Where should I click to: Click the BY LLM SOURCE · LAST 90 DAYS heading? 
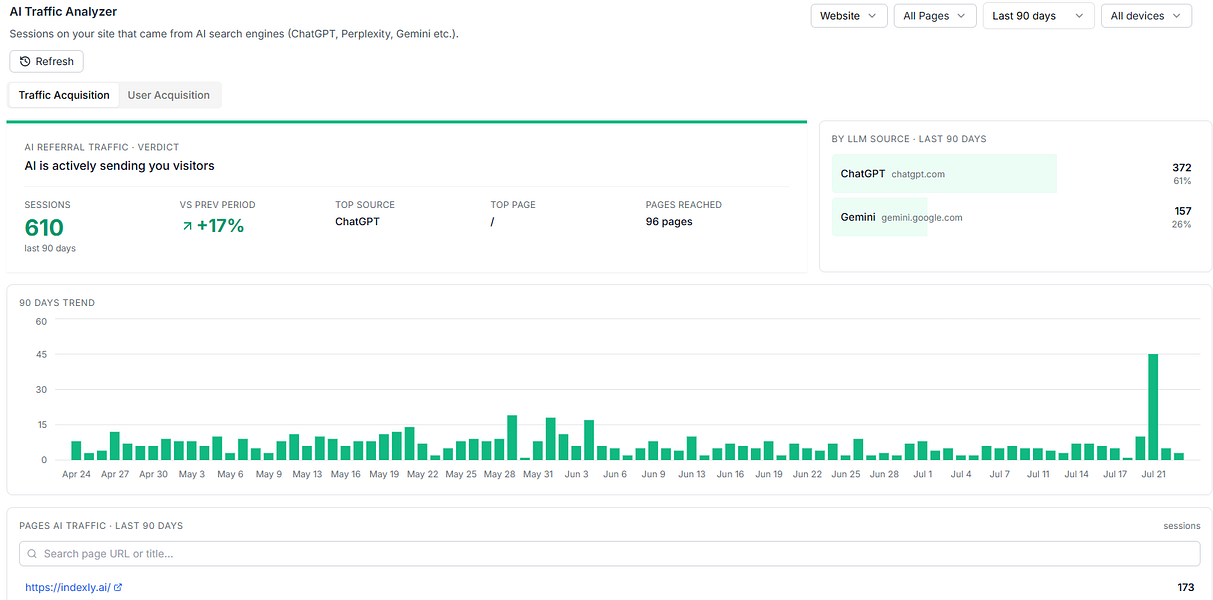[x=909, y=139]
